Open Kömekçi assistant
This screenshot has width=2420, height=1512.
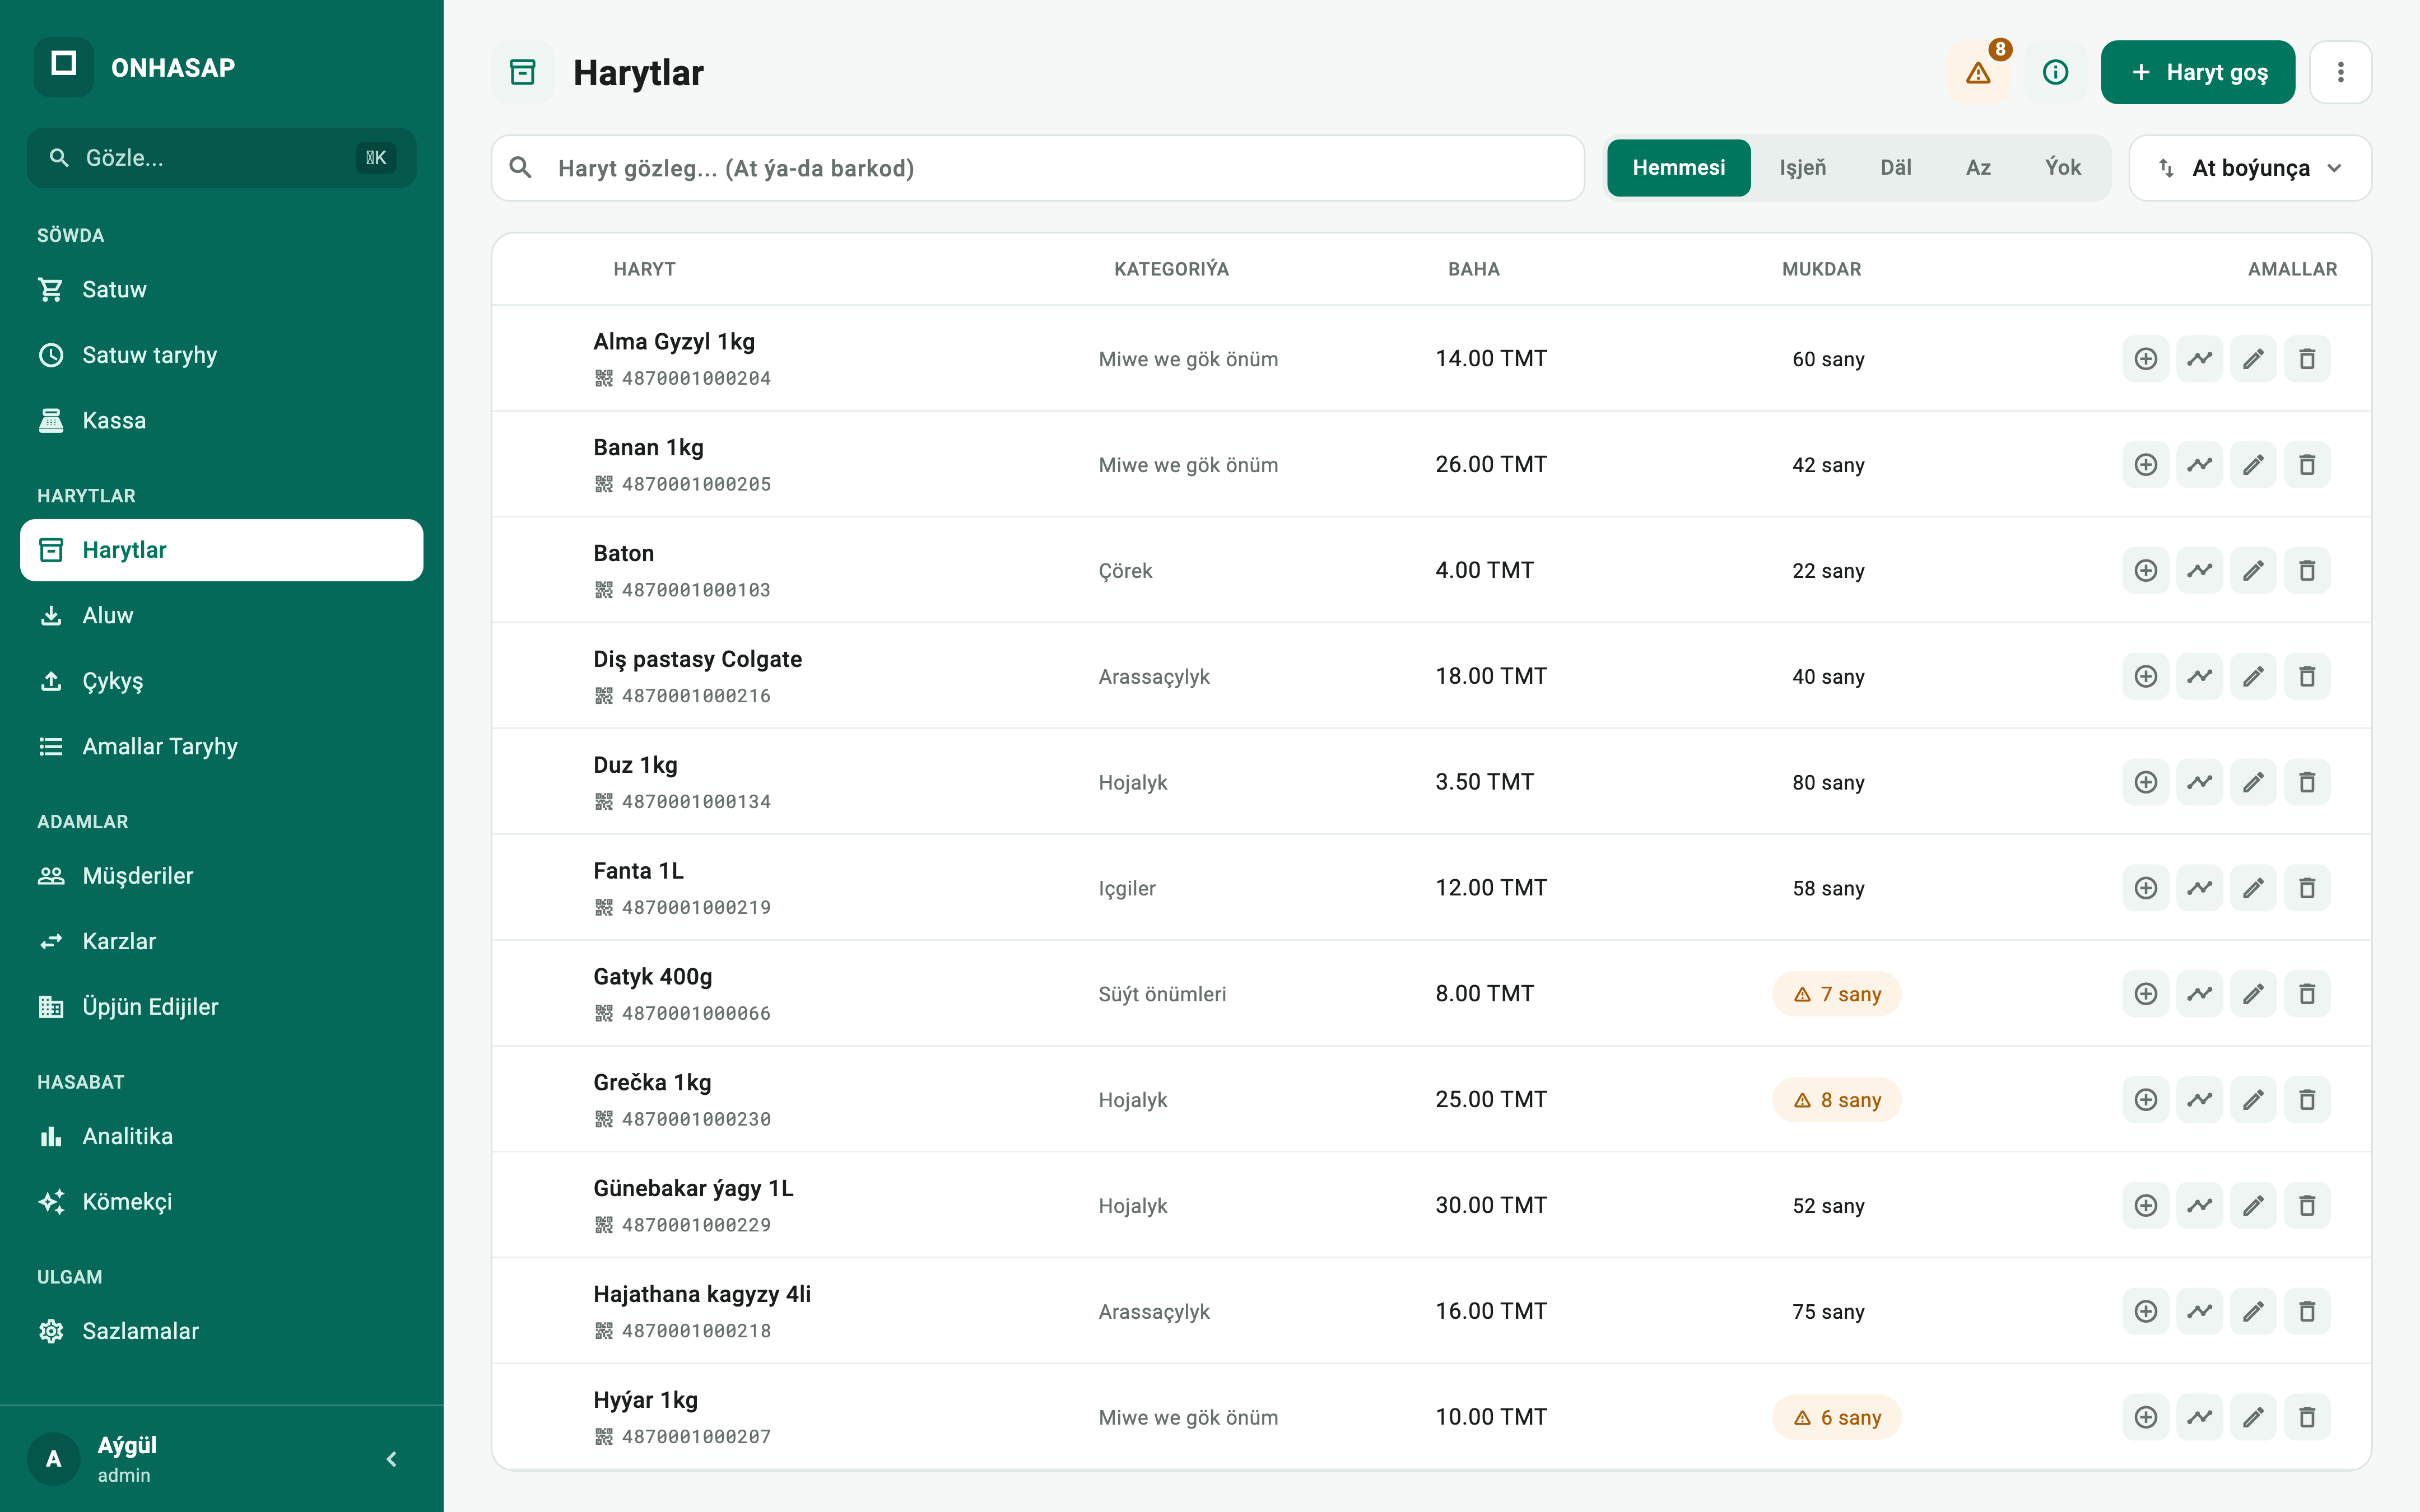point(221,1202)
